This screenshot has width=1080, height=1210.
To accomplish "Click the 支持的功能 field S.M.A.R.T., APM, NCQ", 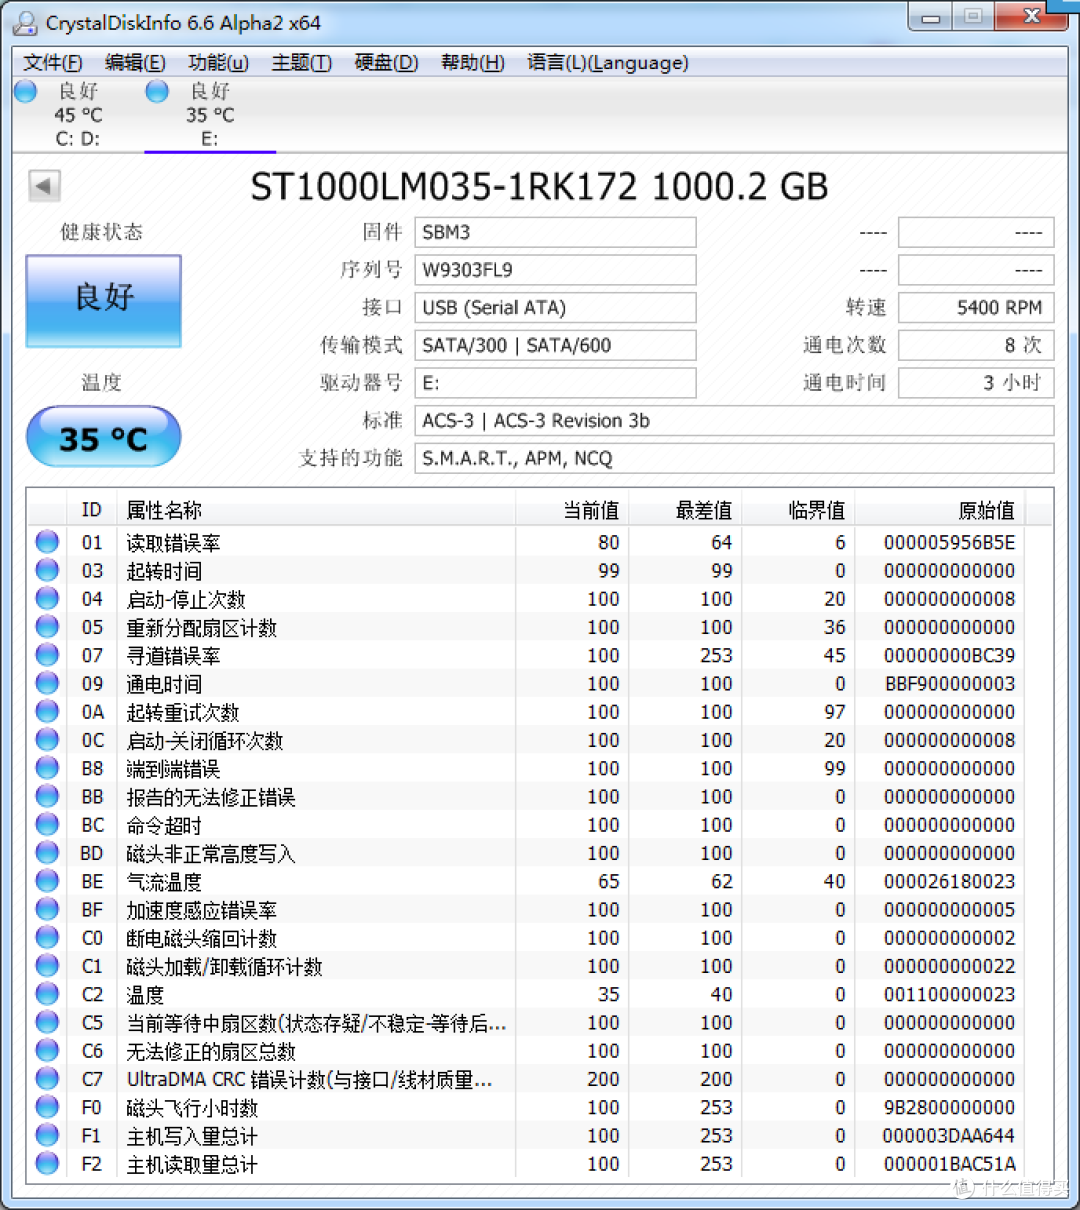I will tap(734, 458).
